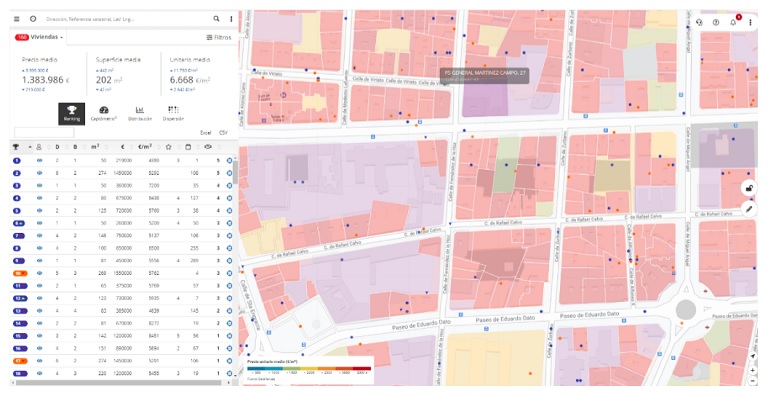The width and height of the screenshot is (768, 397).
Task: Switch to the Dispersión tab
Action: (173, 114)
